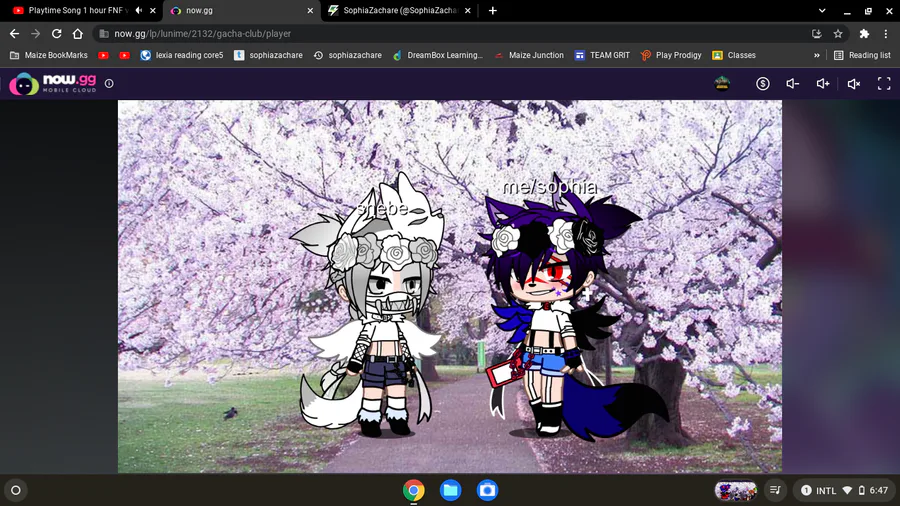Open the now.gg coin dollar icon
This screenshot has width=900, height=506.
(x=762, y=84)
